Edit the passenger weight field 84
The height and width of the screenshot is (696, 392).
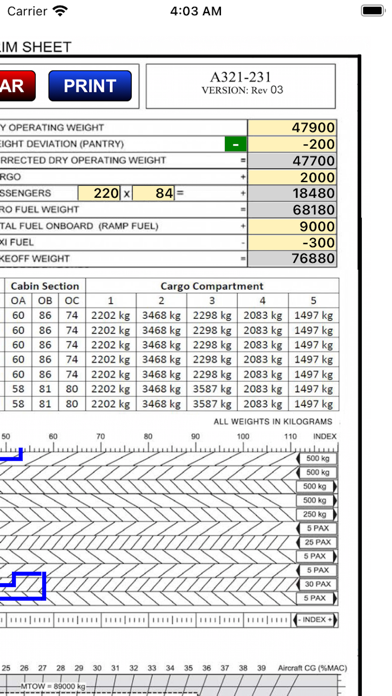coord(154,194)
